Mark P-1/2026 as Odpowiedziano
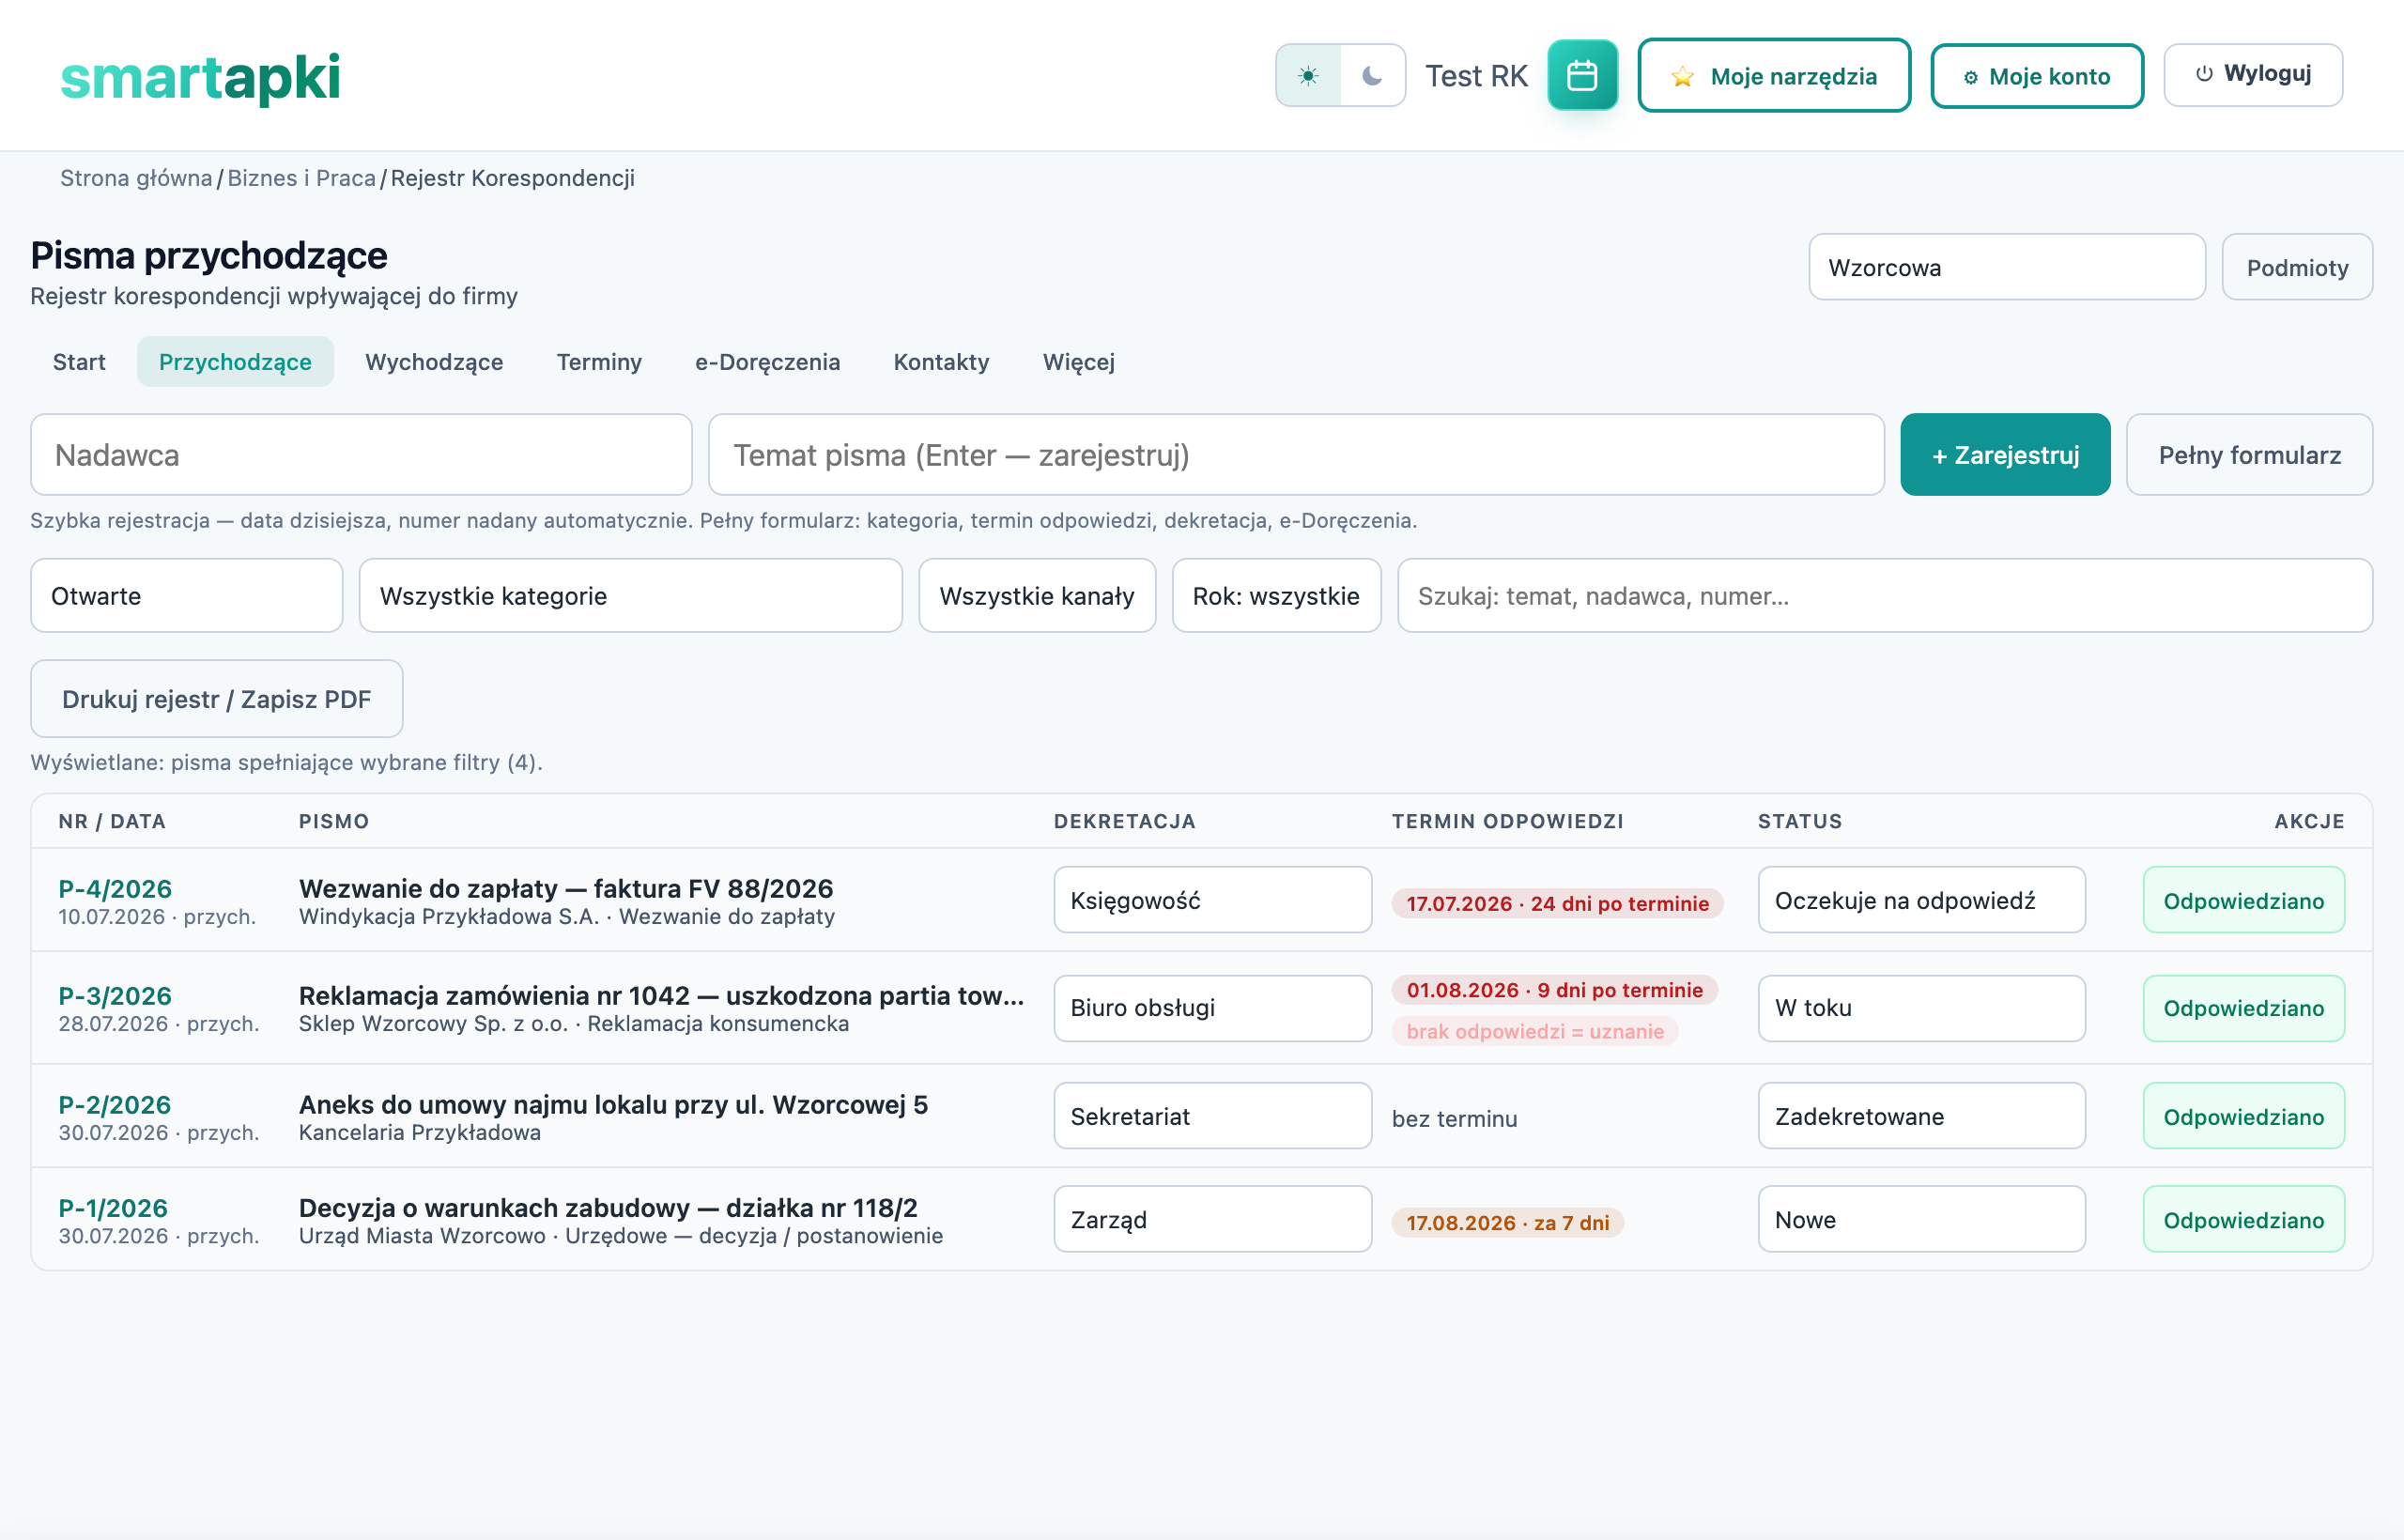Image resolution: width=2404 pixels, height=1540 pixels. click(x=2243, y=1219)
